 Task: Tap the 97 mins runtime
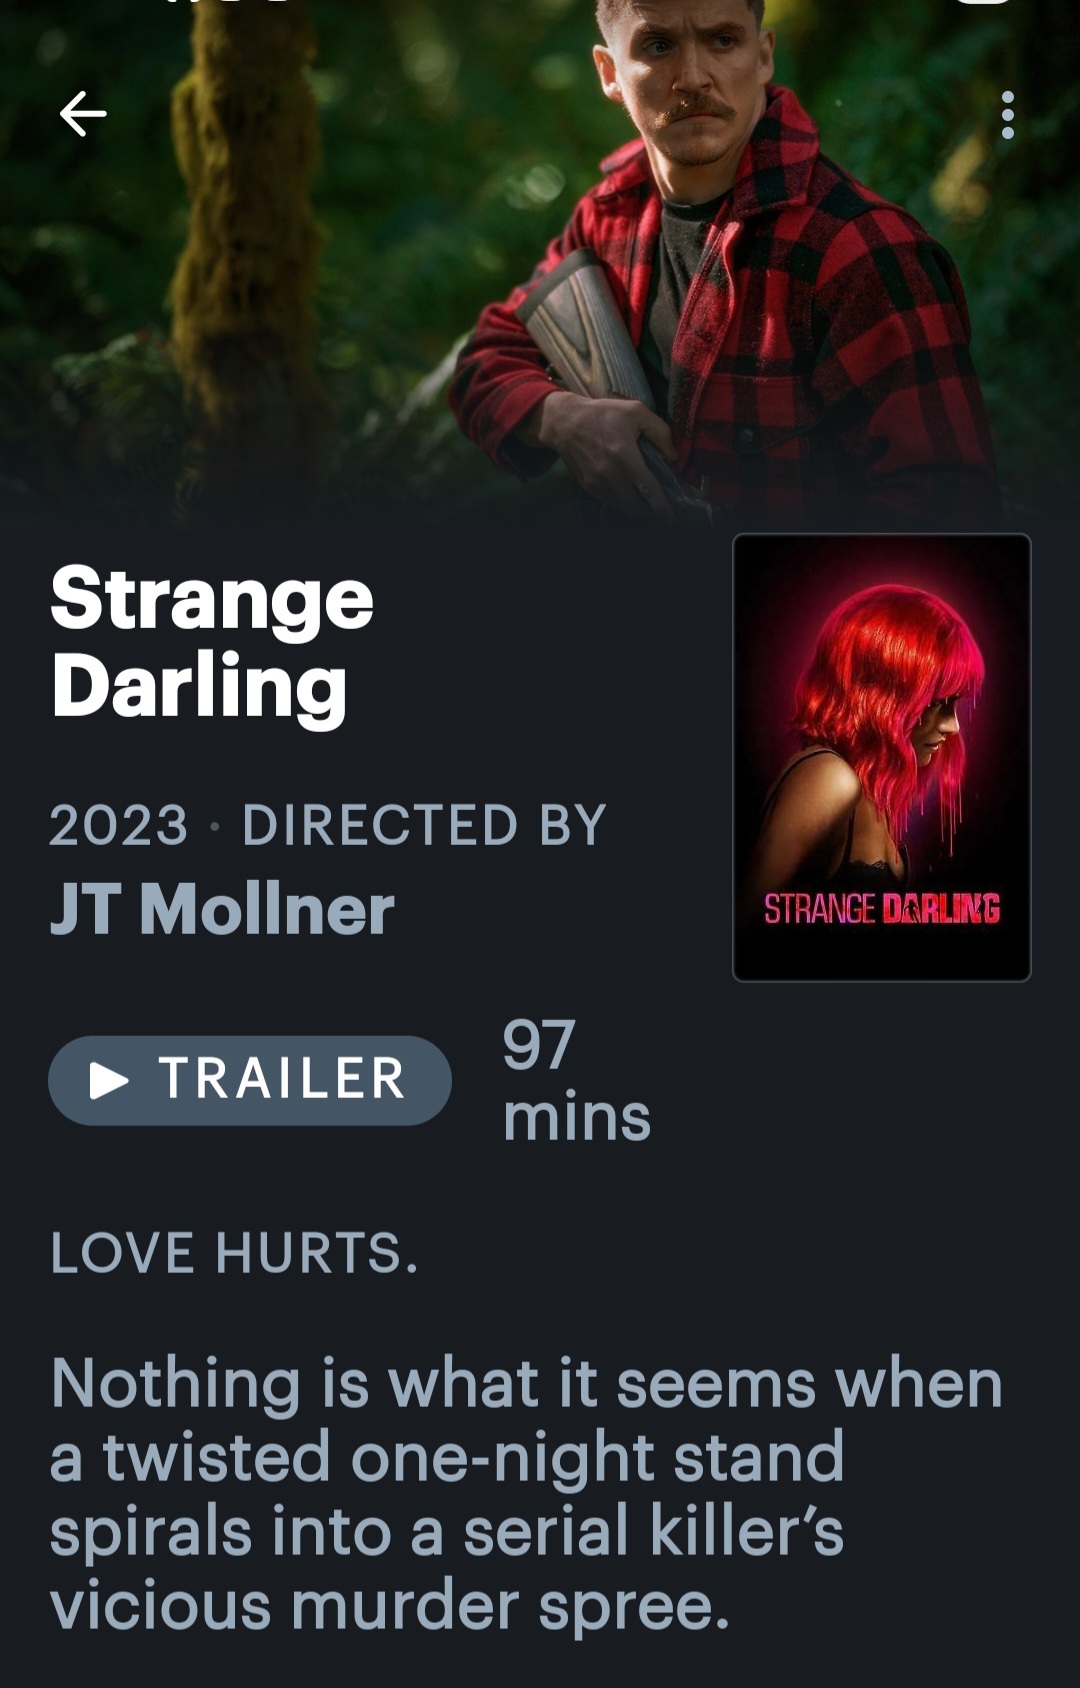click(576, 1080)
